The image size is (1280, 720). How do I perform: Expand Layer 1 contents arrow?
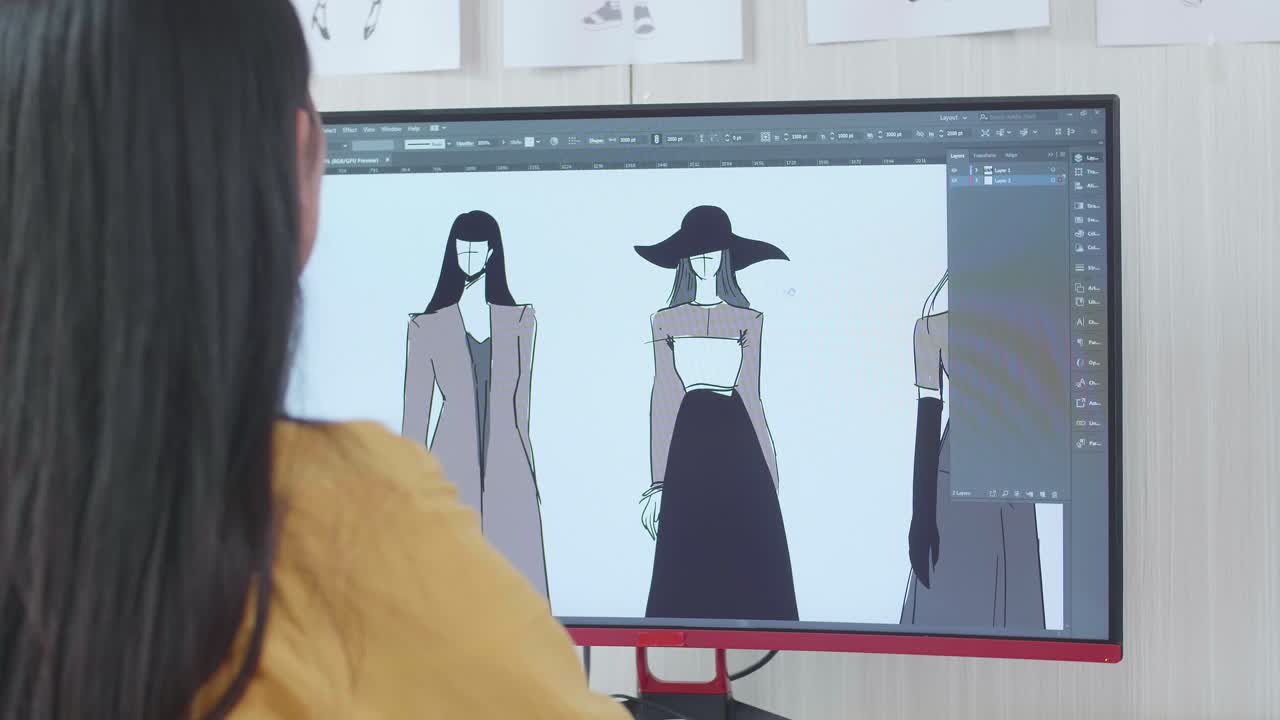tap(977, 170)
